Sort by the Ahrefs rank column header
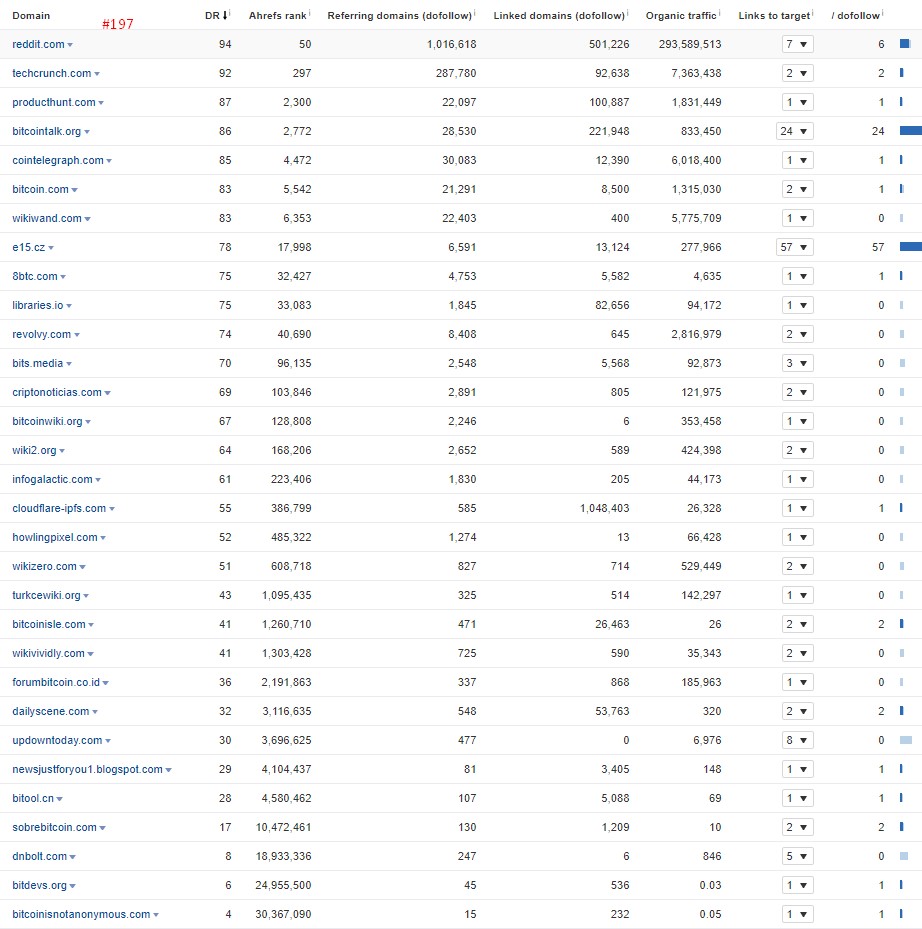 point(277,16)
